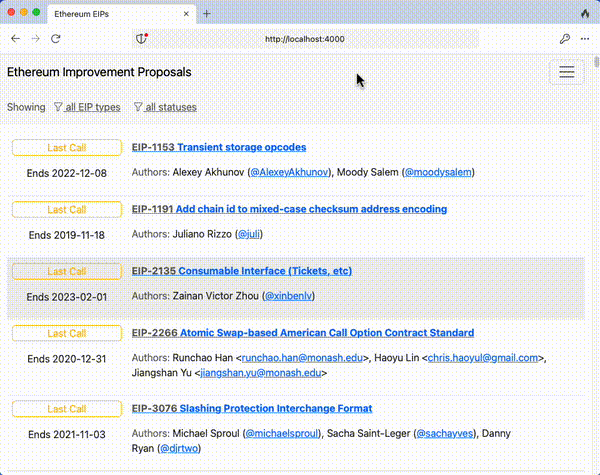
Task: Click Last Call badge for EIP-1191
Action: coord(67,210)
